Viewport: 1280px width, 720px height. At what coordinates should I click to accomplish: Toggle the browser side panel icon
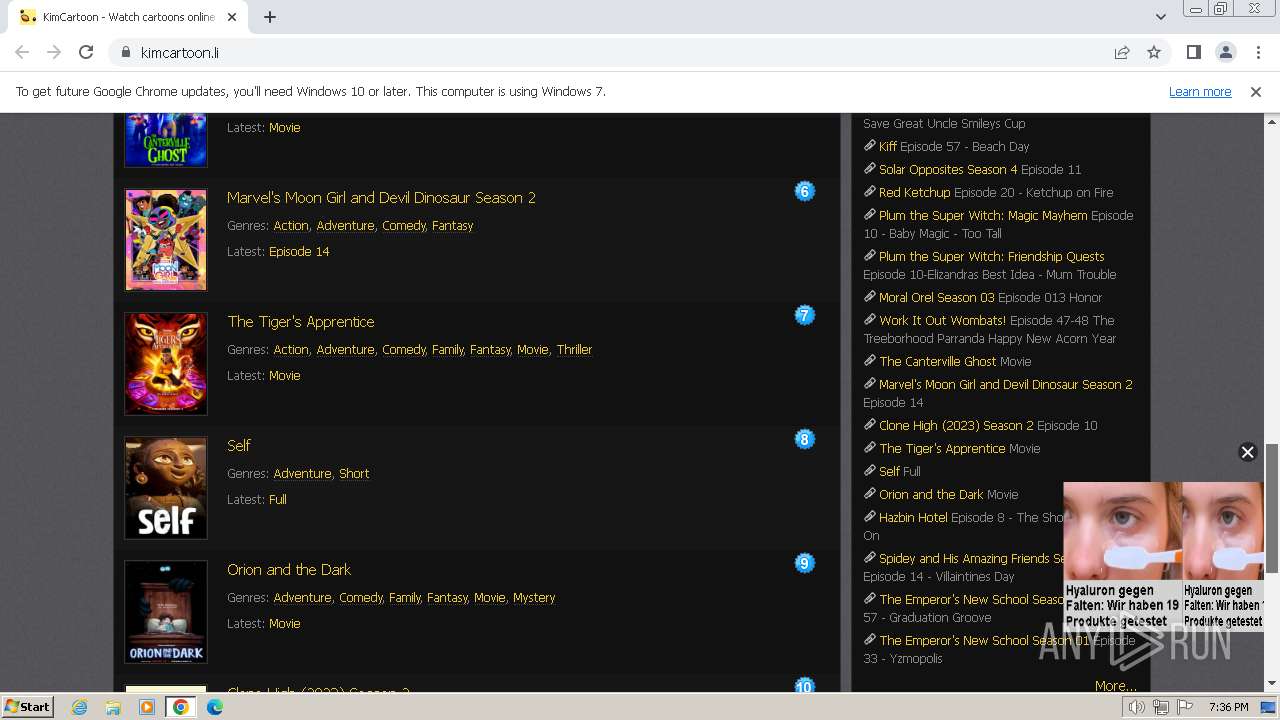pyautogui.click(x=1193, y=52)
